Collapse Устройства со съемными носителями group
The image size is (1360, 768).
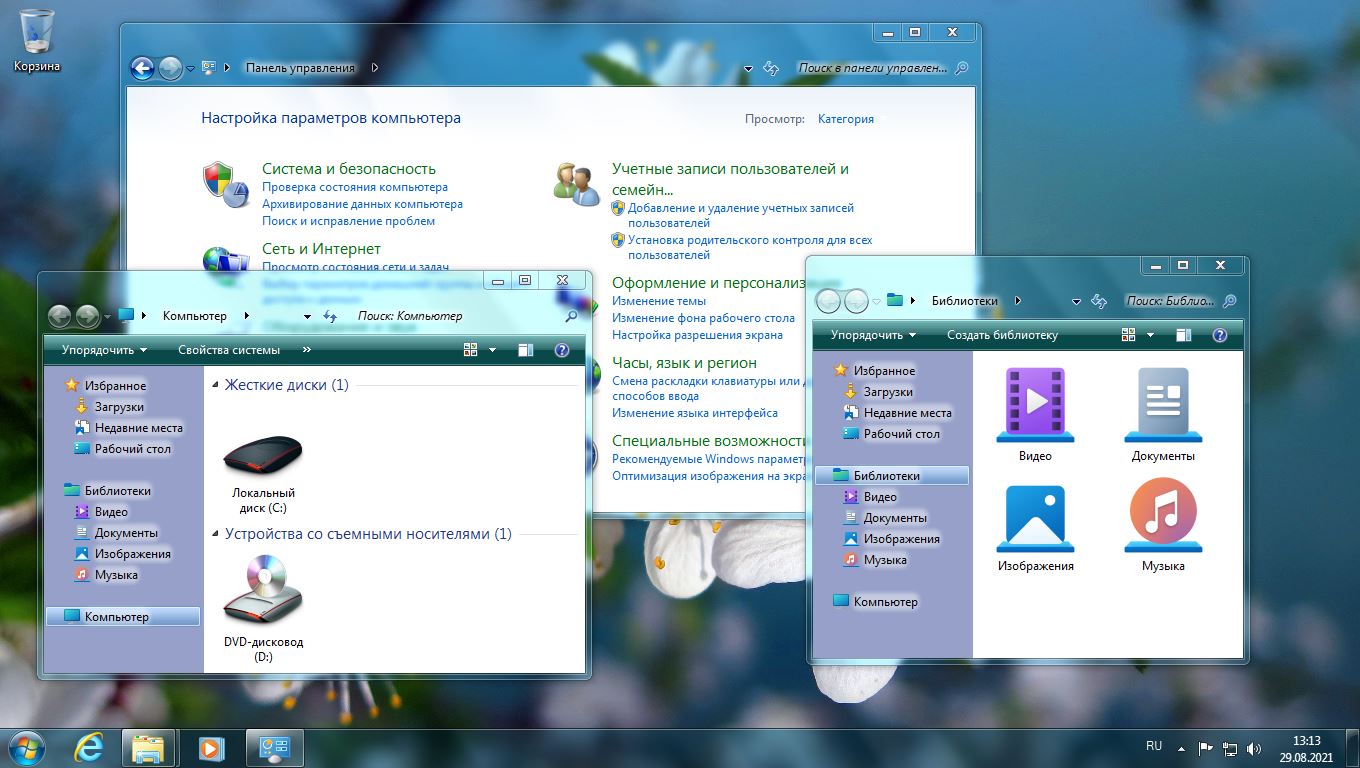click(x=215, y=535)
